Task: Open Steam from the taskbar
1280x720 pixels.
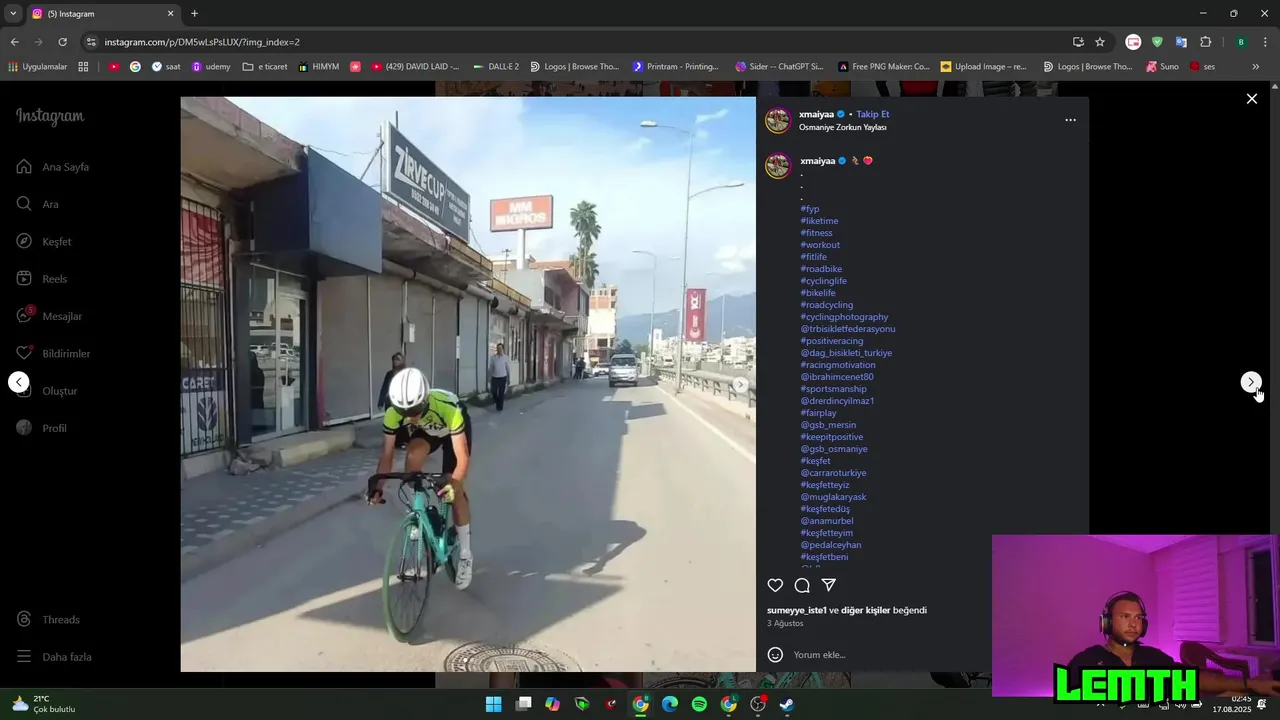Action: [x=787, y=704]
